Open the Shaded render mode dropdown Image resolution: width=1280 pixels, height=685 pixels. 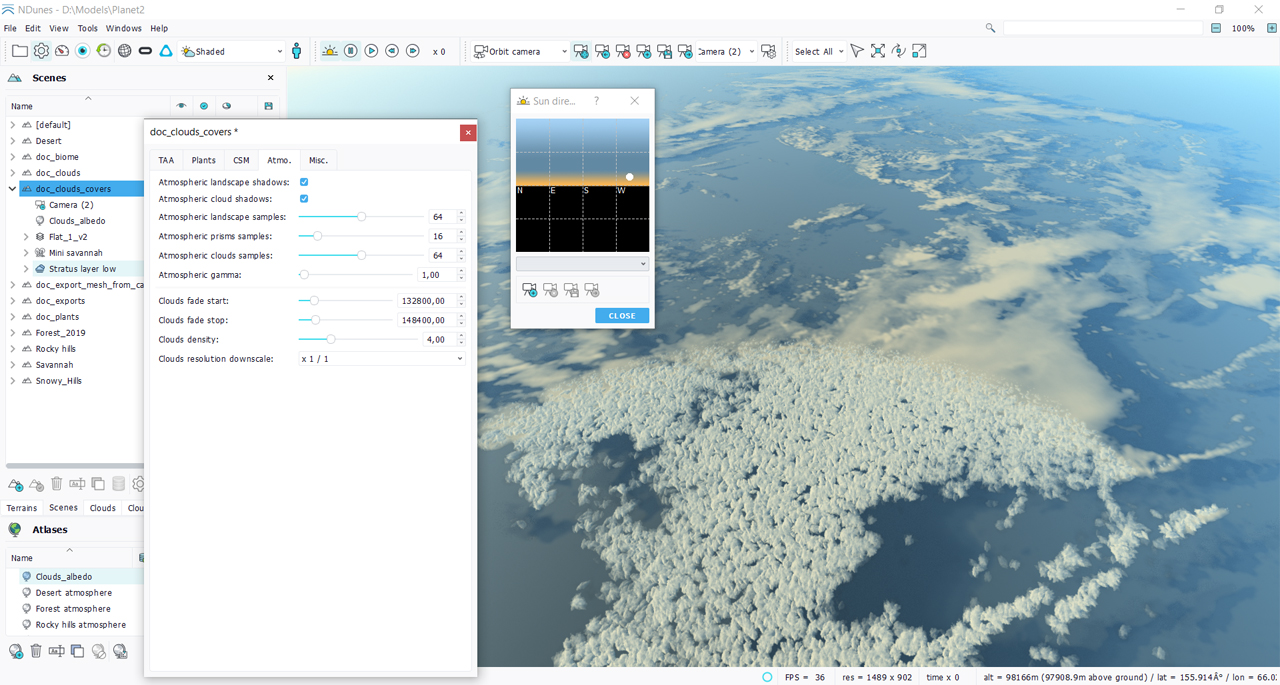232,51
